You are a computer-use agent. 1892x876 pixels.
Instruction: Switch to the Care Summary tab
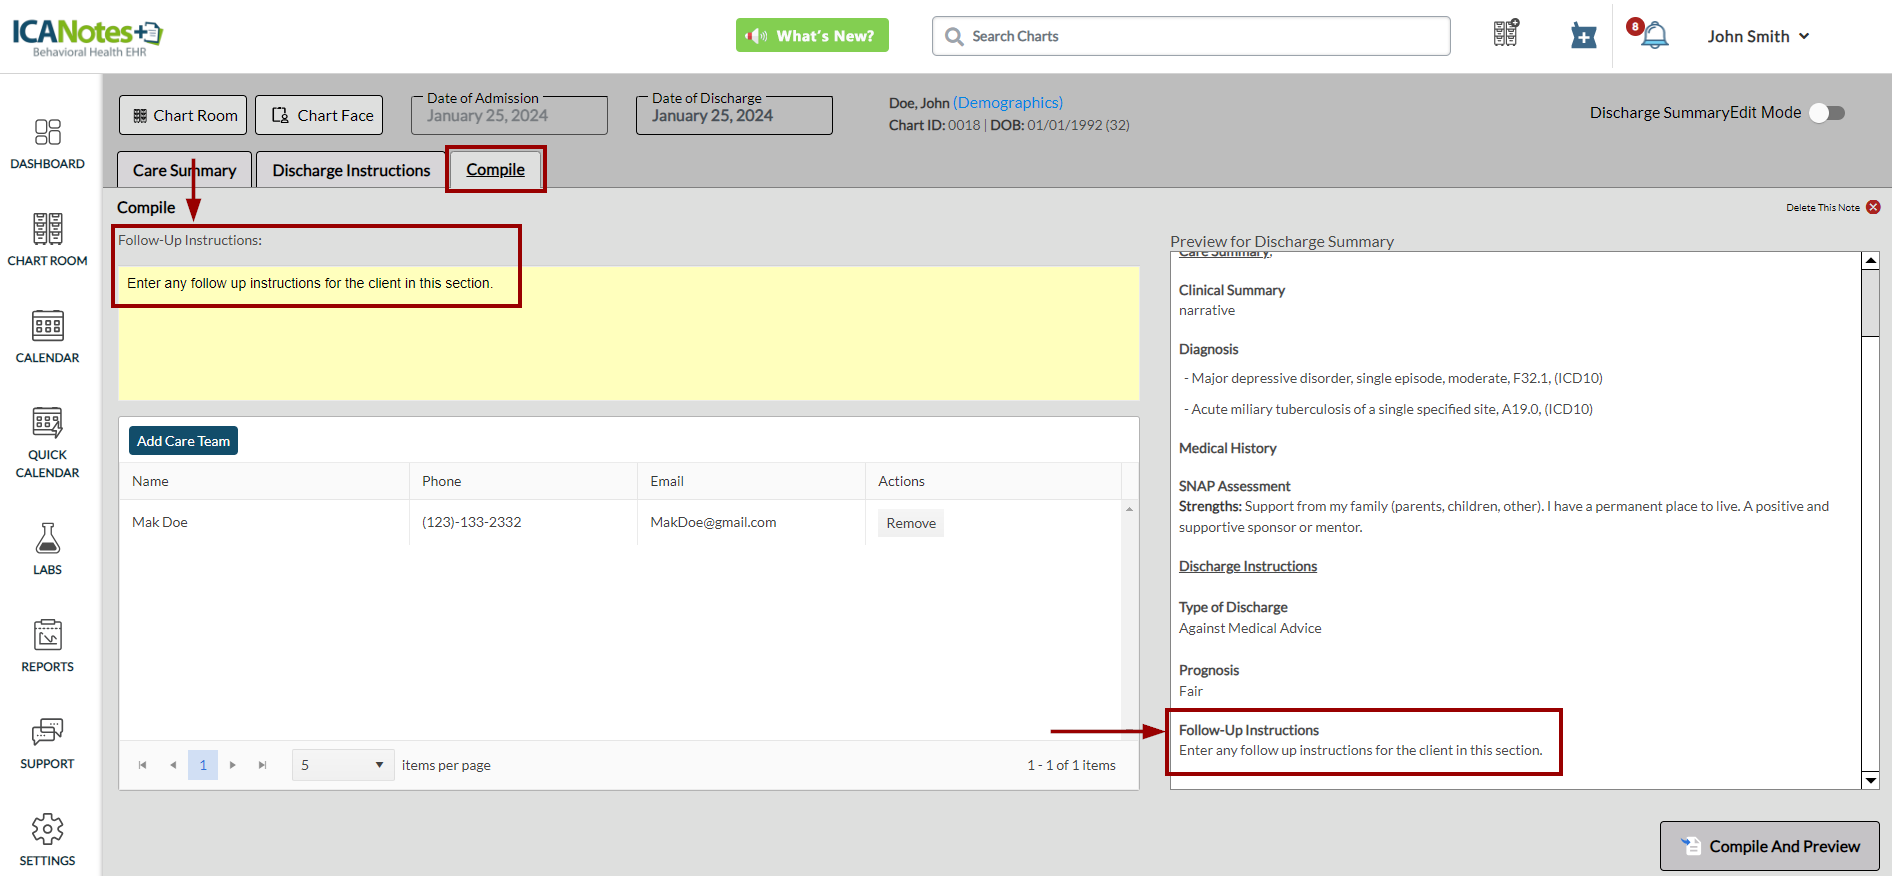coord(184,170)
